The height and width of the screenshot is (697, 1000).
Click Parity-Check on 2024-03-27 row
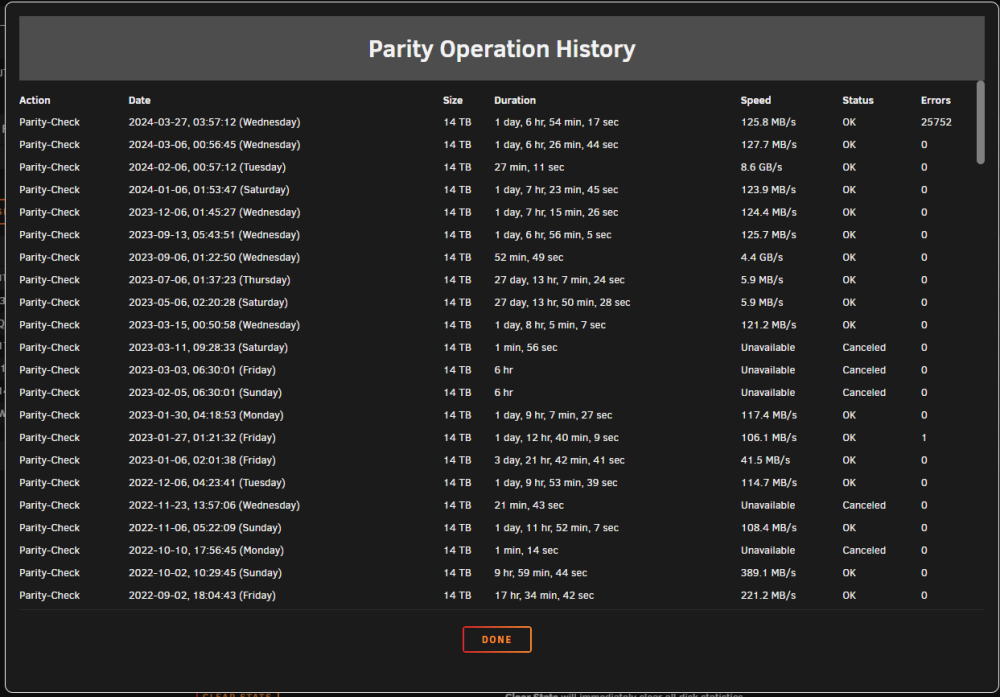pyautogui.click(x=50, y=122)
